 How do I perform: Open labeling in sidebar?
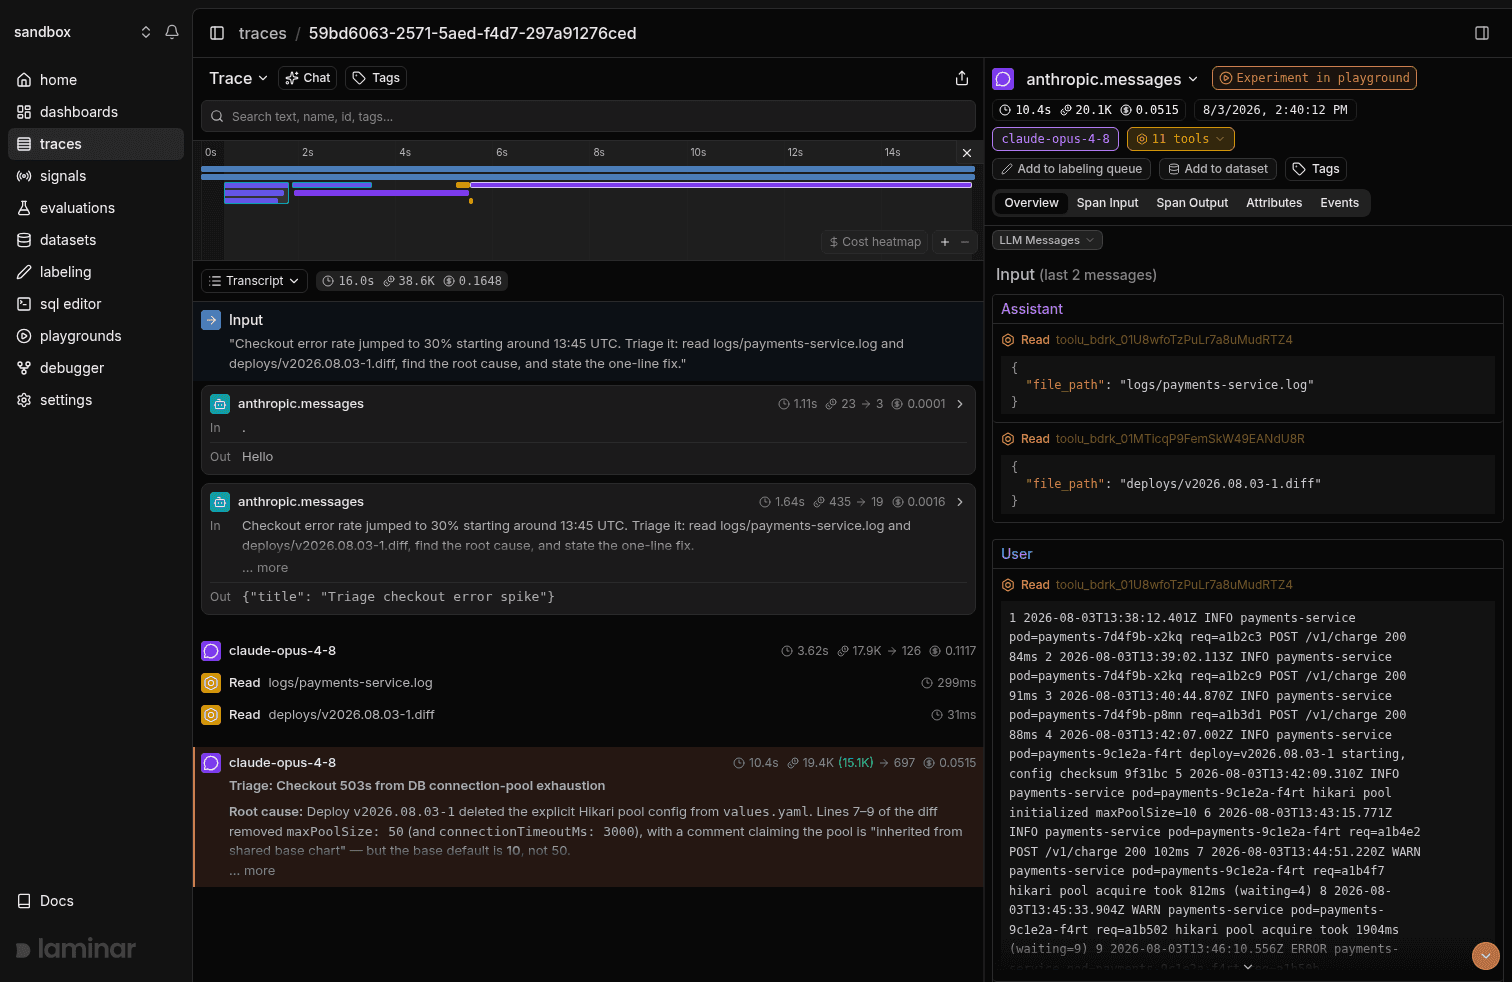96,272
